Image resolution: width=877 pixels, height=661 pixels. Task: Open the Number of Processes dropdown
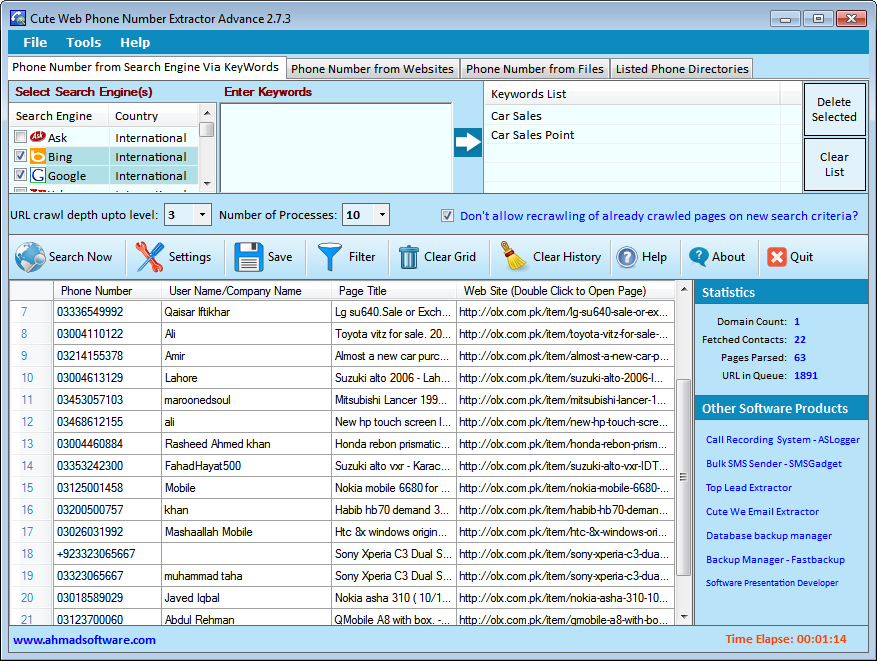pos(380,215)
